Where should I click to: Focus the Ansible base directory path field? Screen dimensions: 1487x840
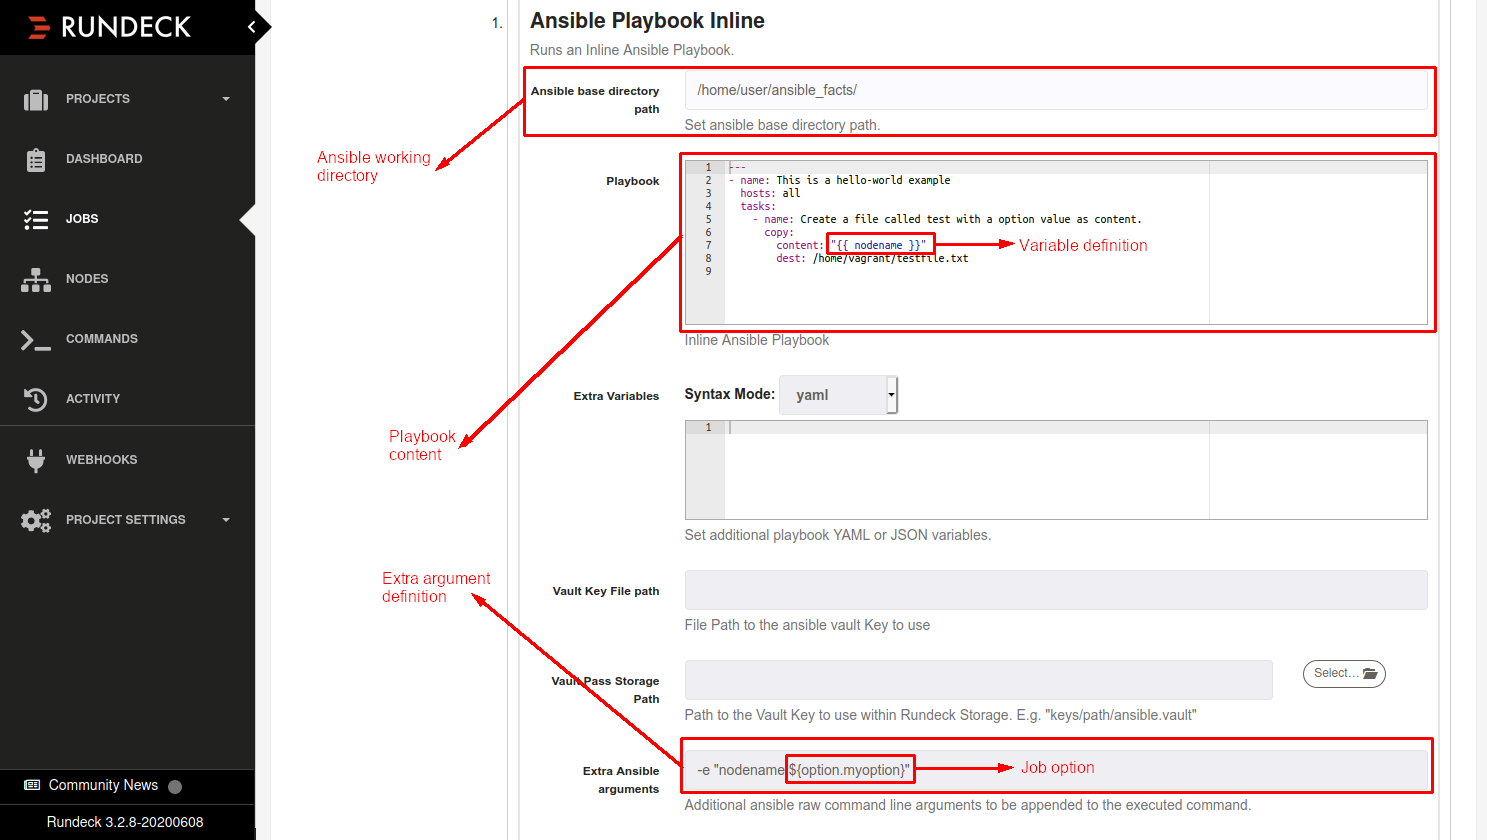(x=1056, y=90)
